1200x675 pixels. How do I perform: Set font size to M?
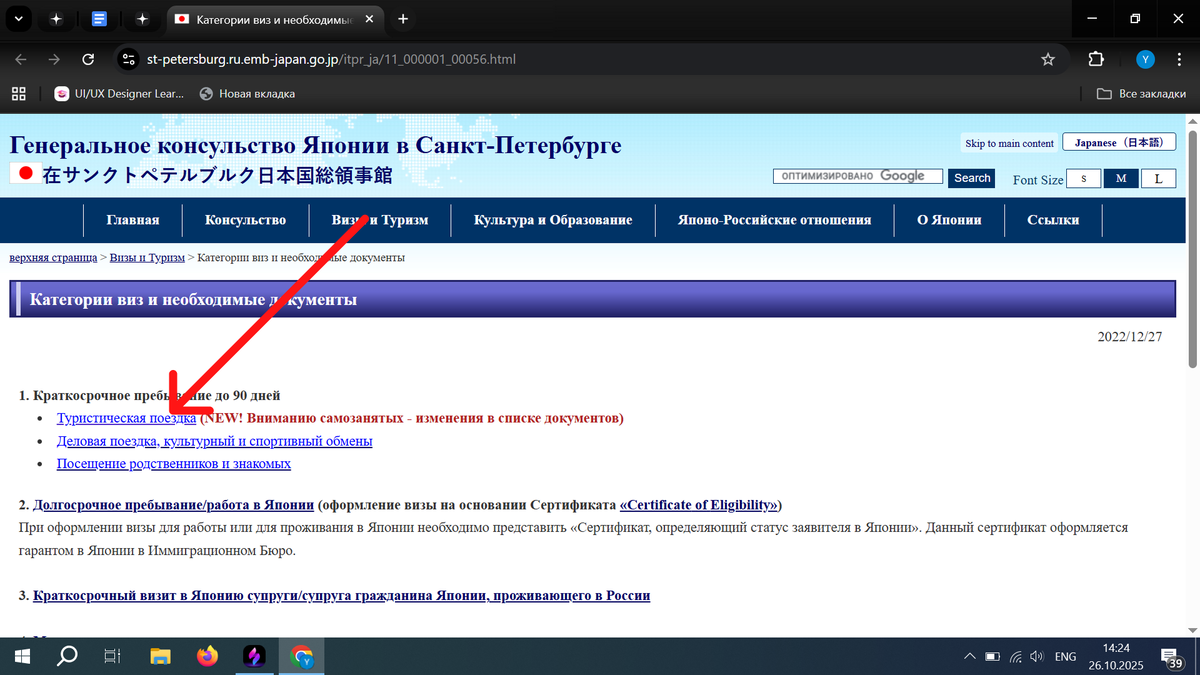click(x=1121, y=179)
